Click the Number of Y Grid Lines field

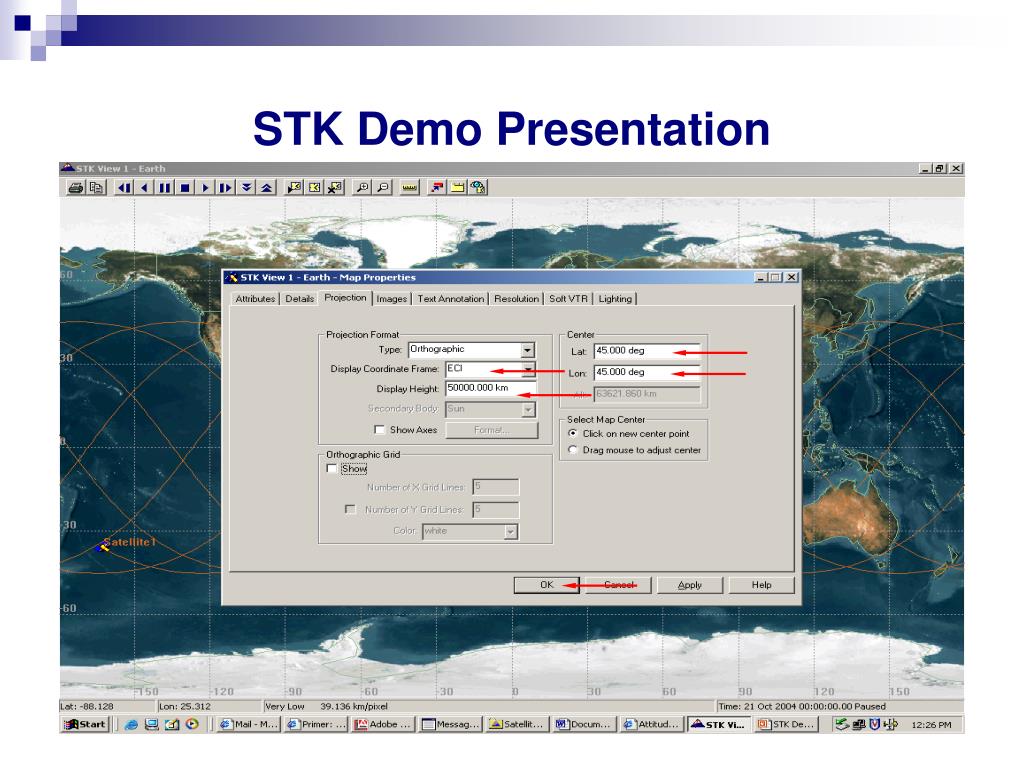pos(496,510)
